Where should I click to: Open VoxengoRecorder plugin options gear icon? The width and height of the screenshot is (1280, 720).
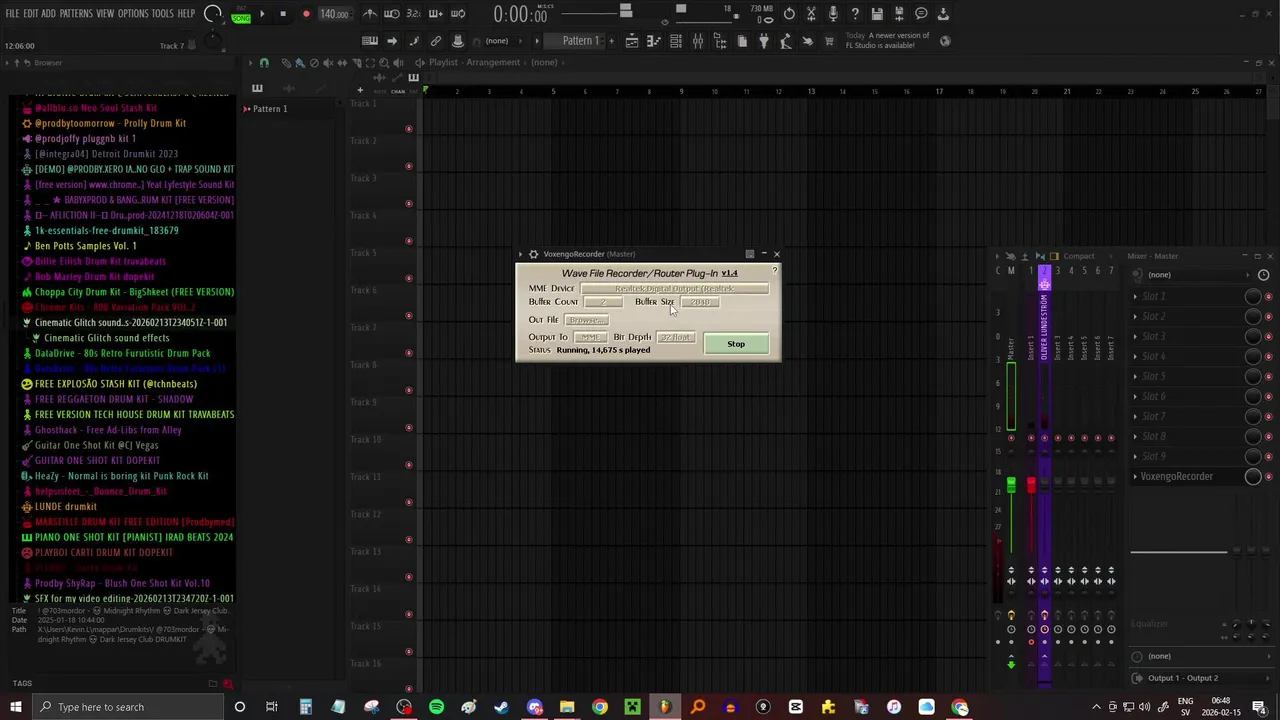533,254
